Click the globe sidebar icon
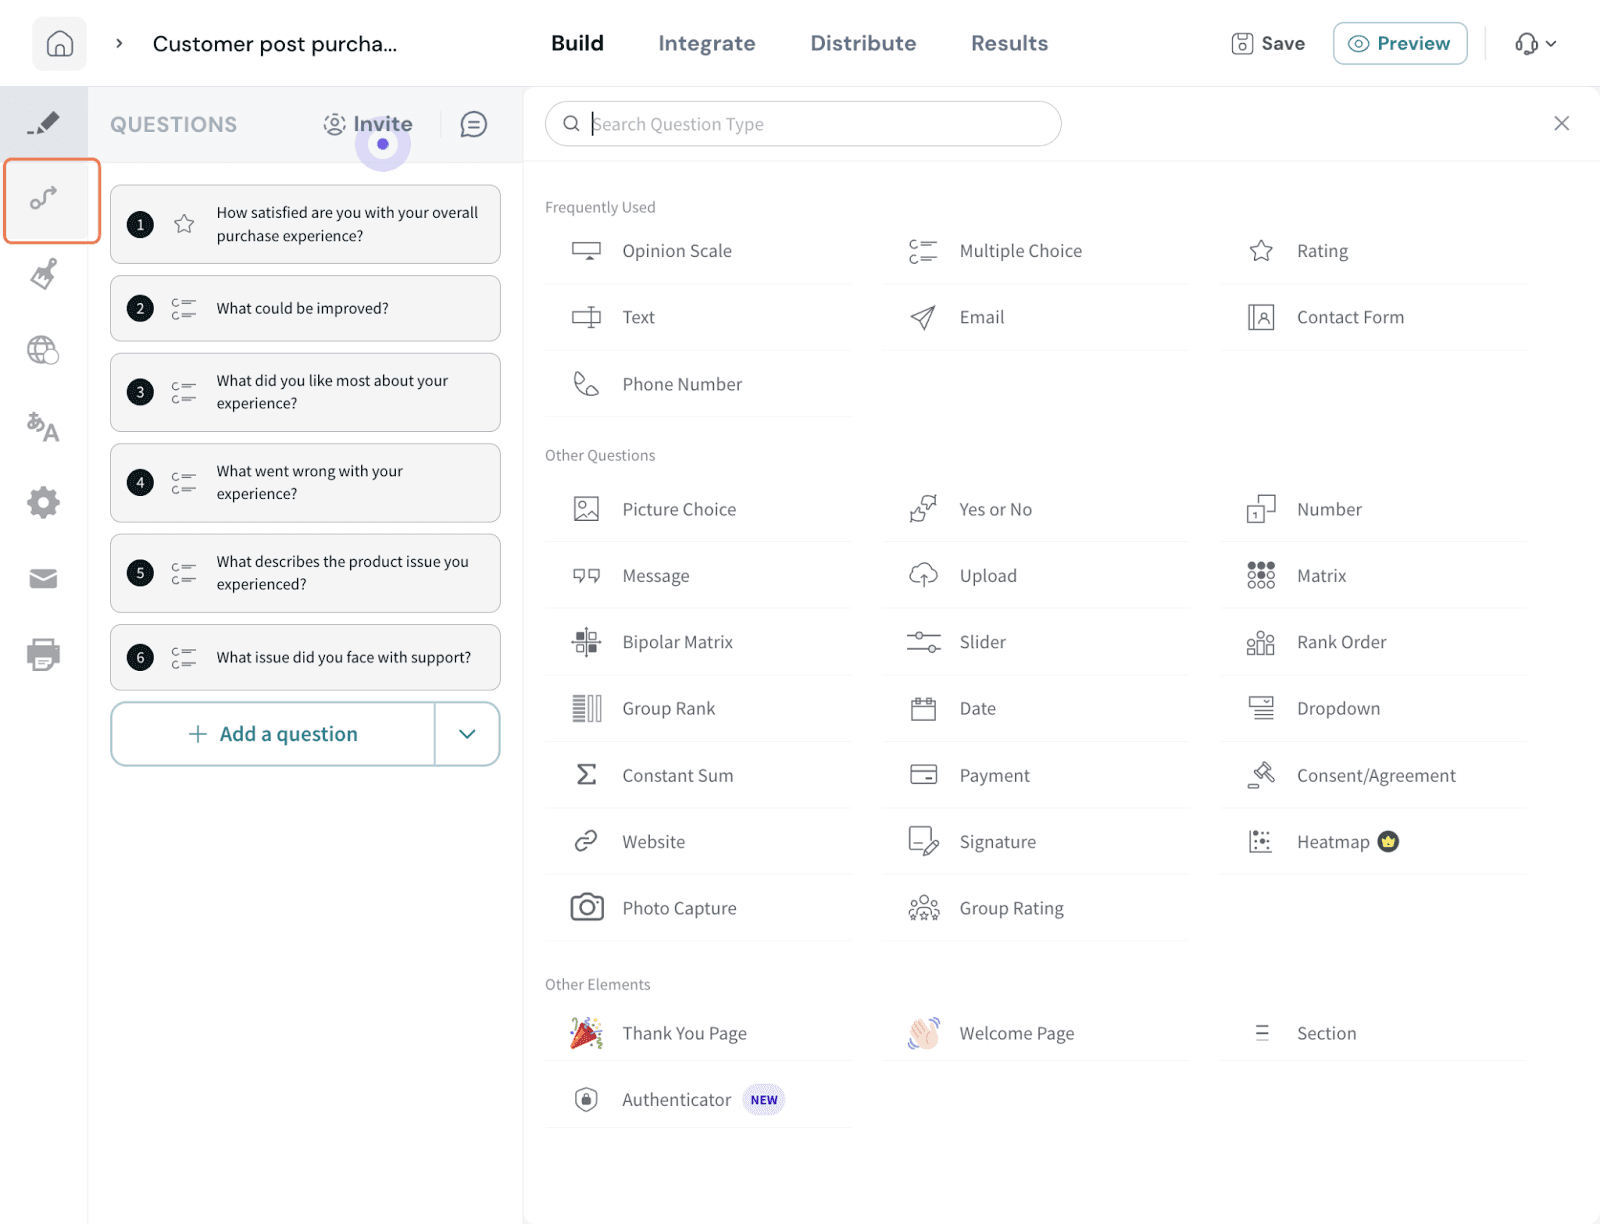Screen dimensions: 1600x1224 (43, 350)
